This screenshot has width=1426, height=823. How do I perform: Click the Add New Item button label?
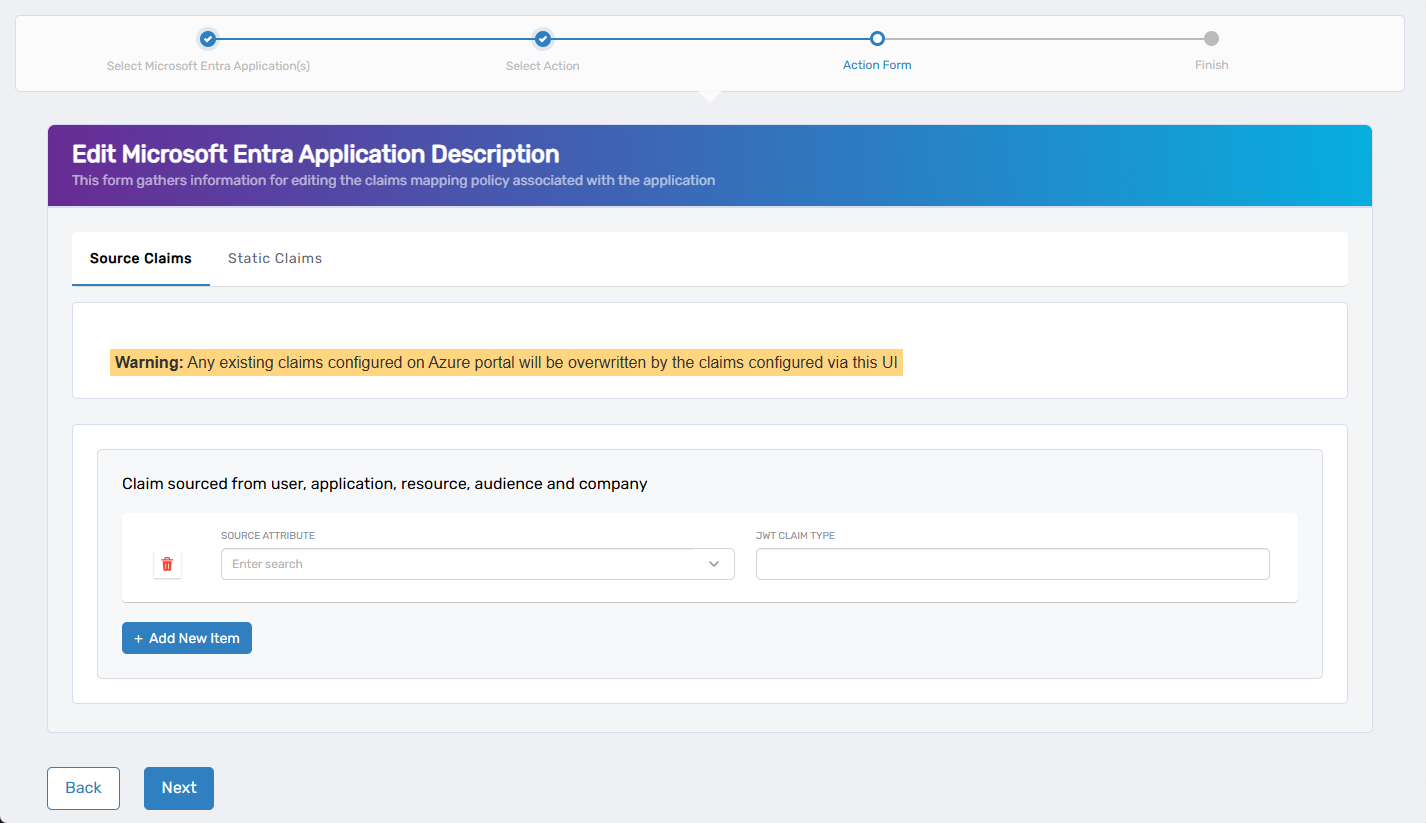click(x=194, y=638)
